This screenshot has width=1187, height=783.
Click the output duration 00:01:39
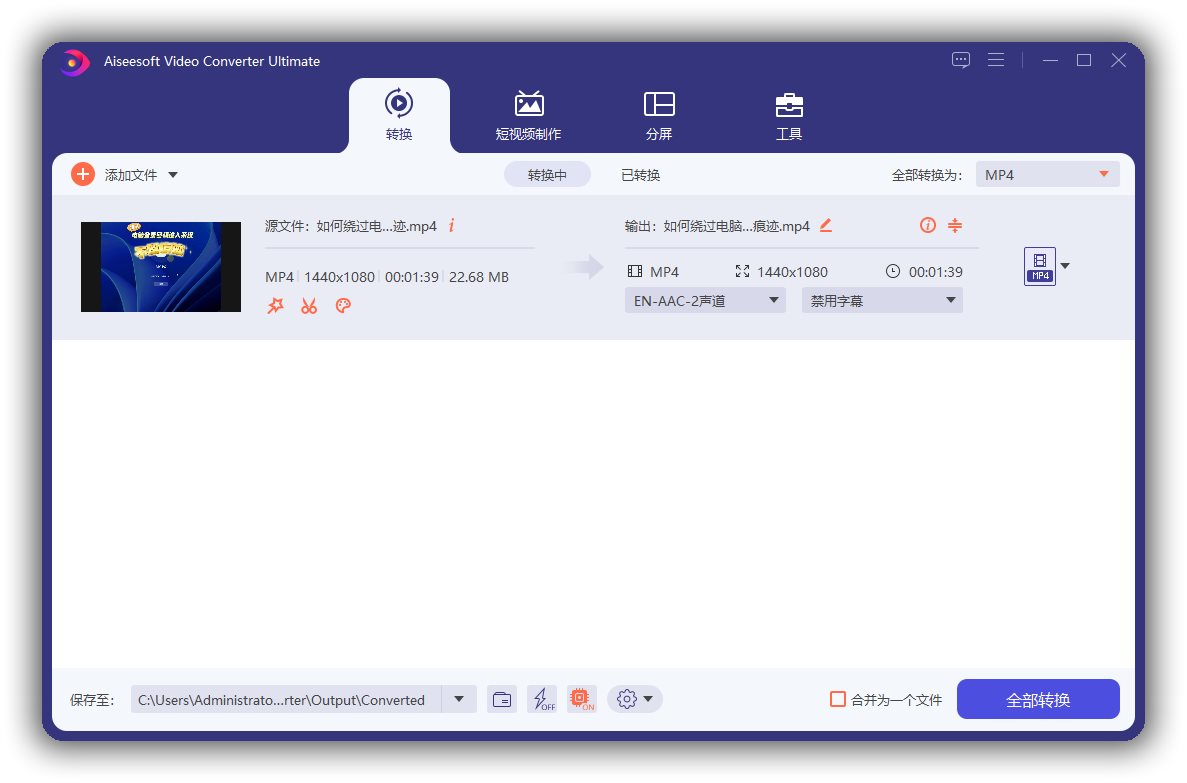[936, 272]
